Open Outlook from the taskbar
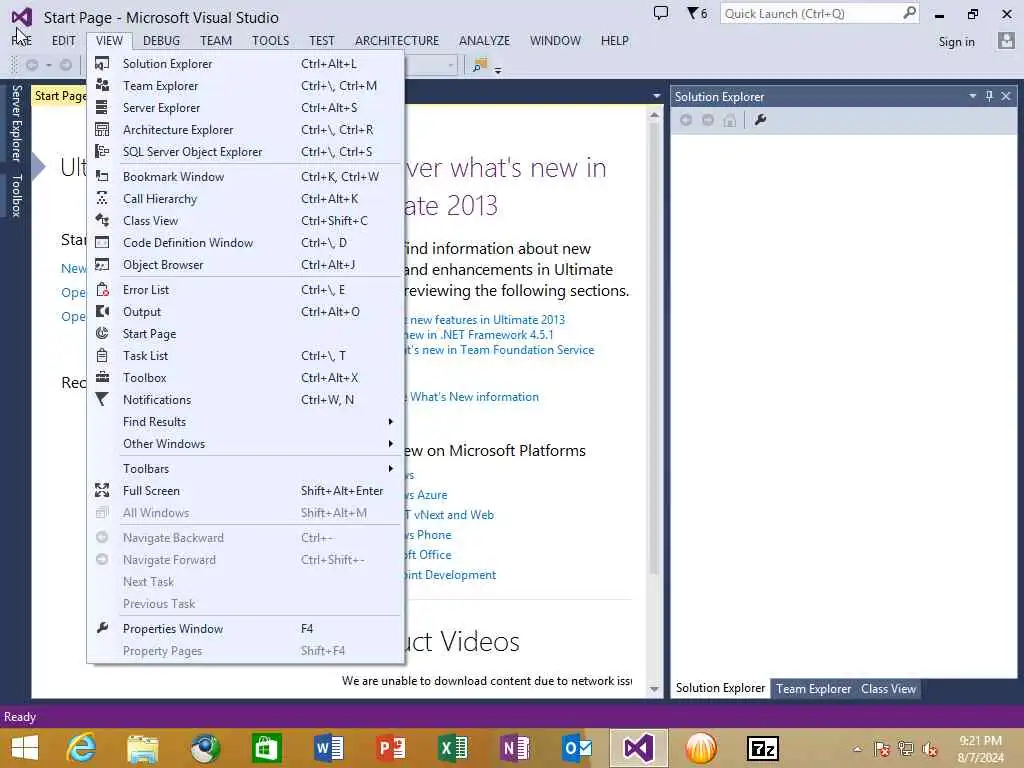The width and height of the screenshot is (1024, 768). [577, 748]
